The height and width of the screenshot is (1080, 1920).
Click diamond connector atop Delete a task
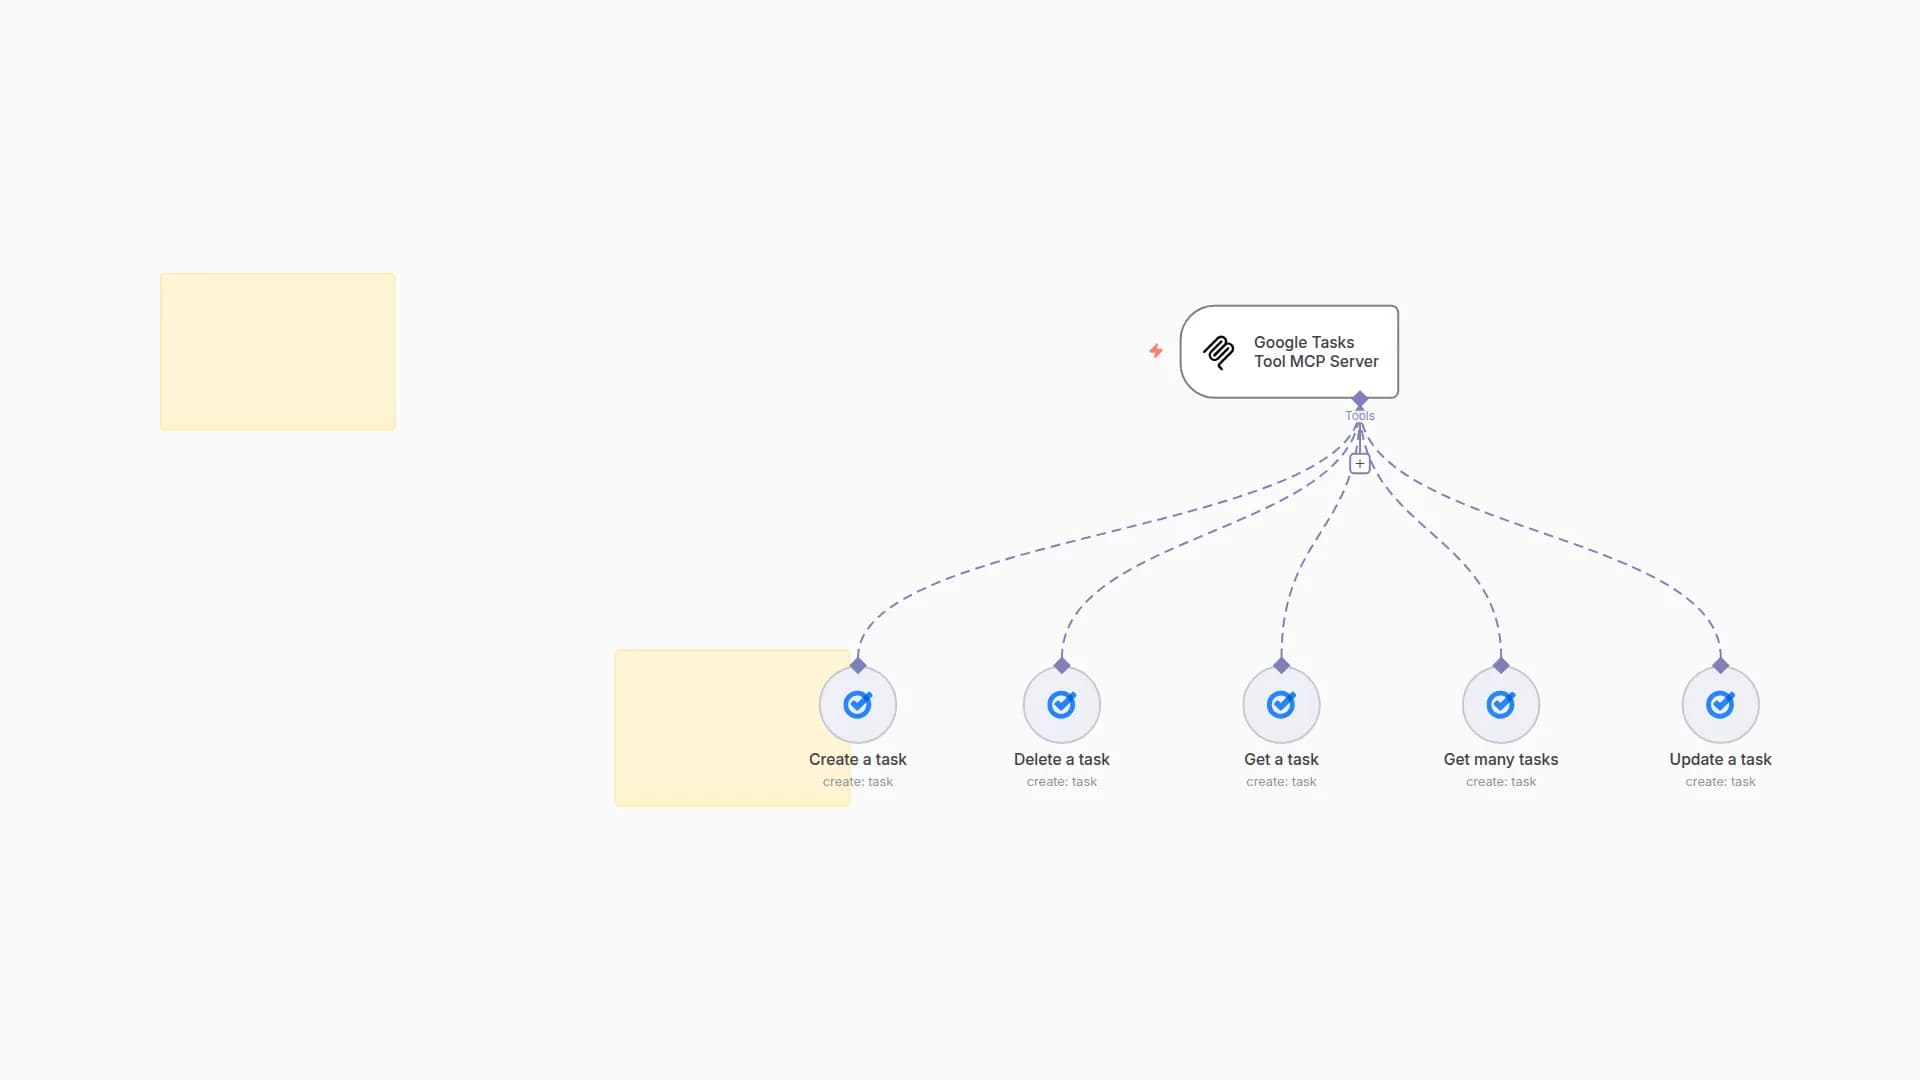1062,665
